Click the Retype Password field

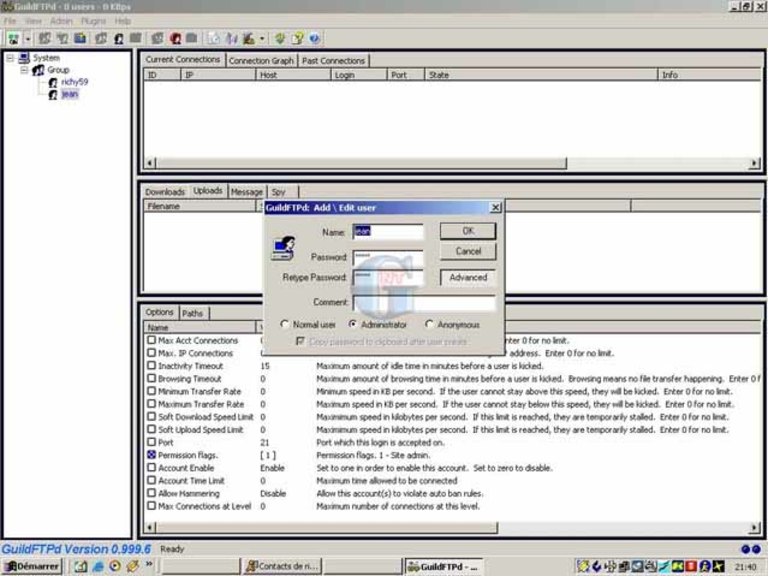[388, 277]
